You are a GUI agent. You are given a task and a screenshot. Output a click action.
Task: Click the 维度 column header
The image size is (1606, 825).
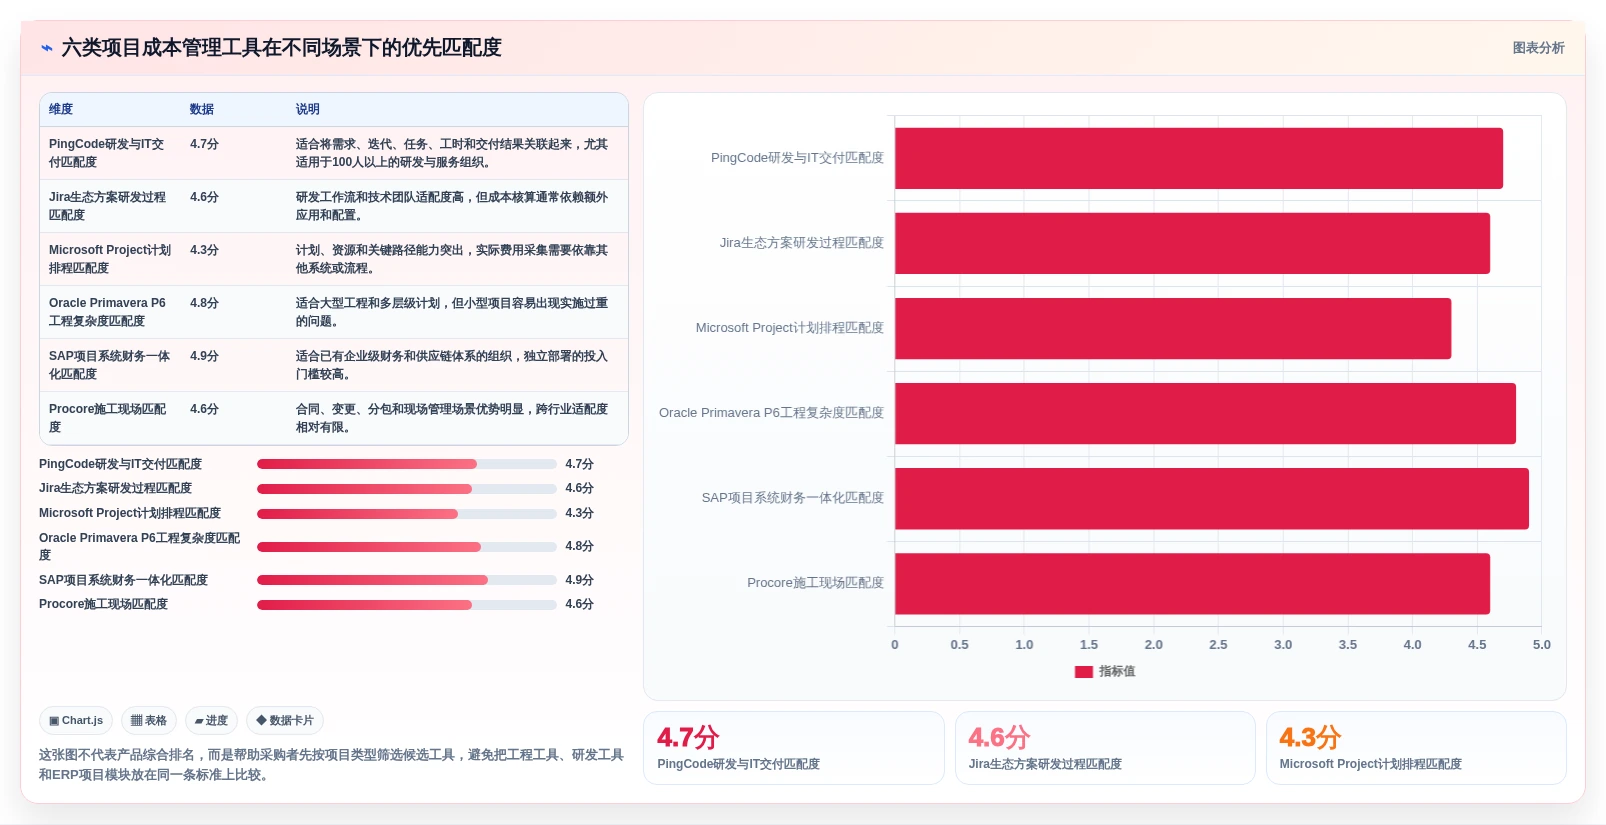click(61, 109)
